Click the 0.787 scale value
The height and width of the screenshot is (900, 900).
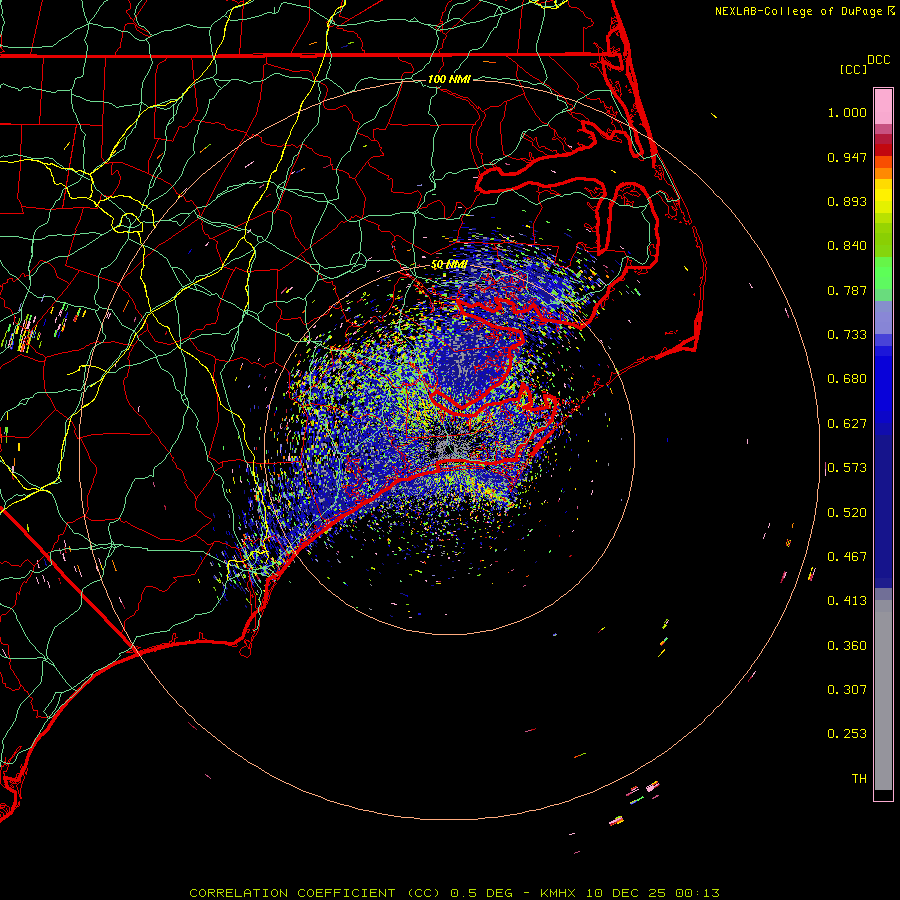click(x=847, y=290)
